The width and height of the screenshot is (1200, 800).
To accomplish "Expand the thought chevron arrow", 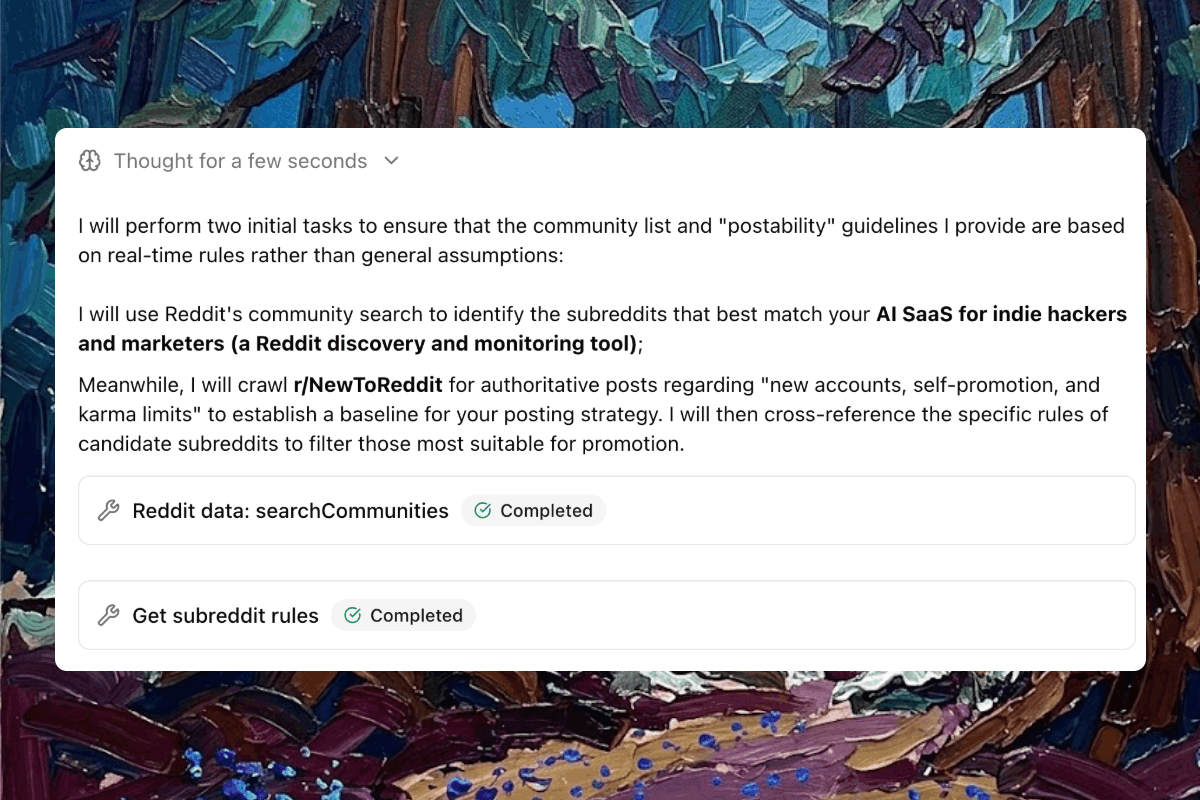I will [x=392, y=161].
